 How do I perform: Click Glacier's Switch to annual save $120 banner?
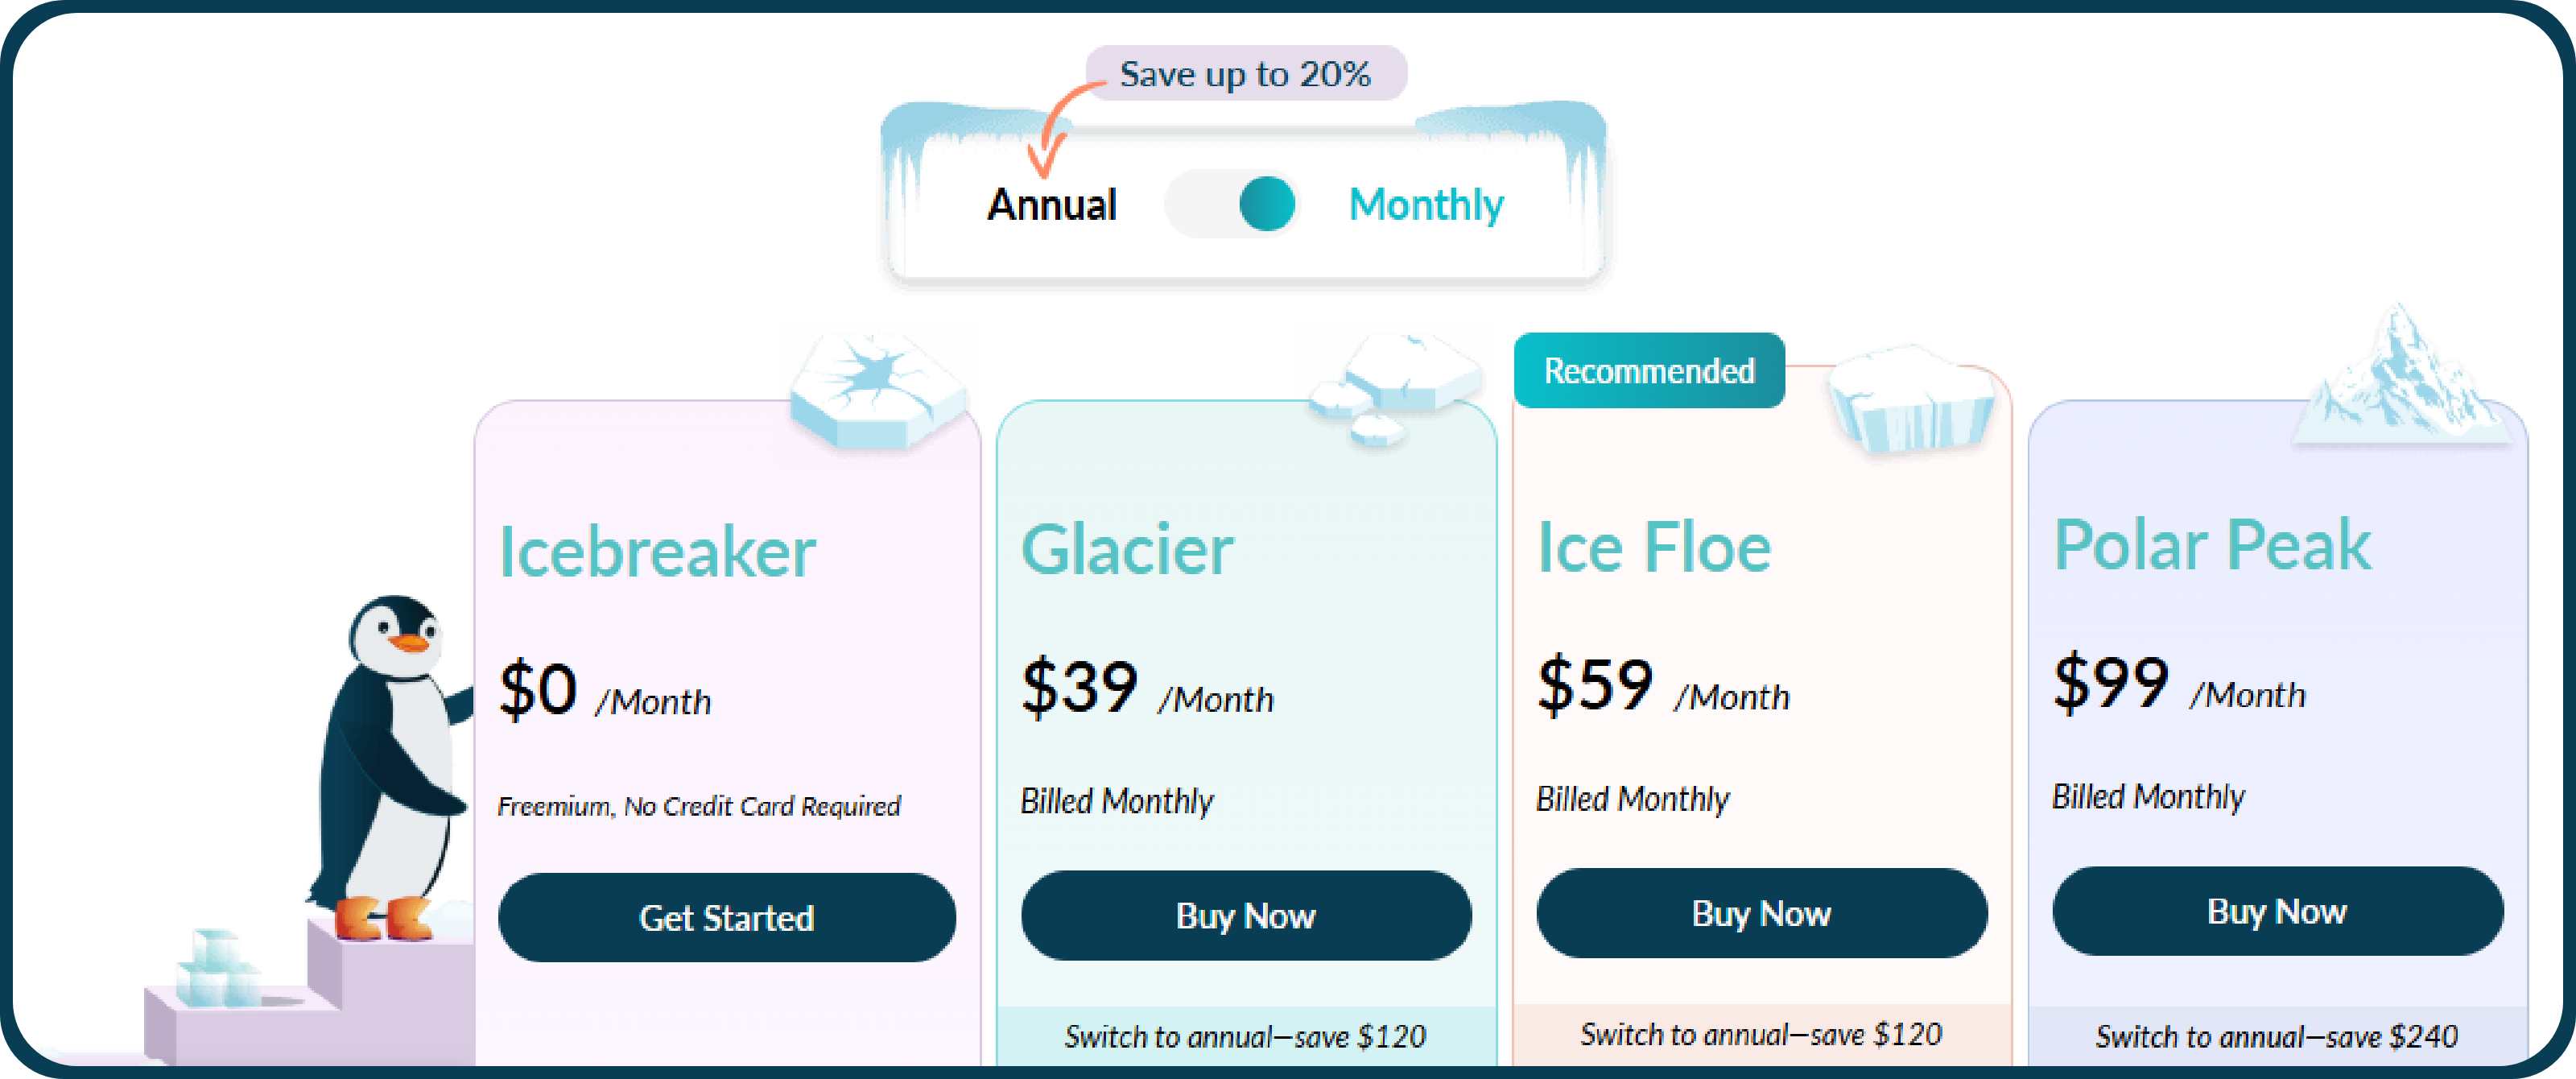(1246, 1036)
